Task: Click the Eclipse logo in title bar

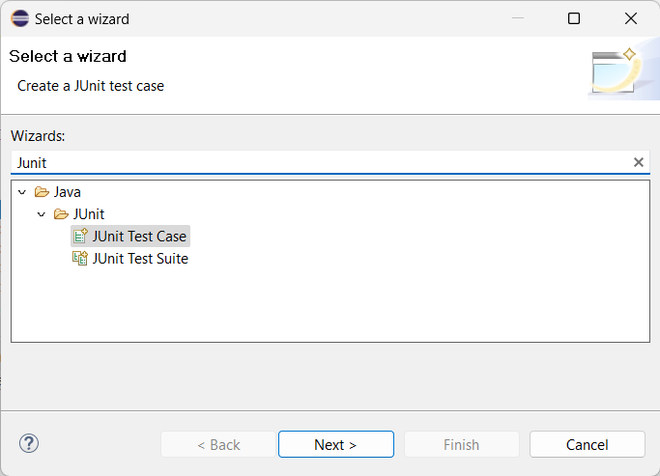Action: pos(20,18)
